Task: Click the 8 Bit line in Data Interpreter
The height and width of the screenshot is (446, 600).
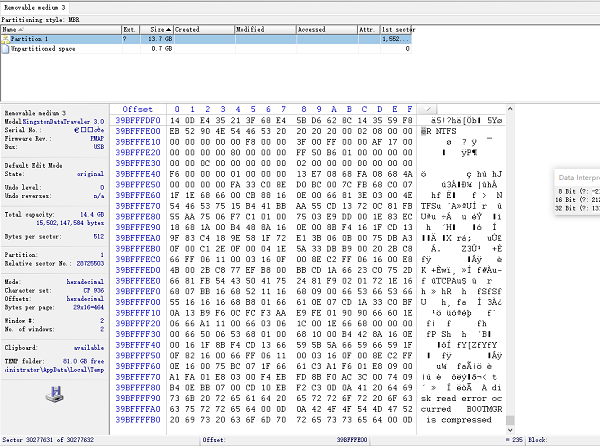Action: [x=578, y=191]
